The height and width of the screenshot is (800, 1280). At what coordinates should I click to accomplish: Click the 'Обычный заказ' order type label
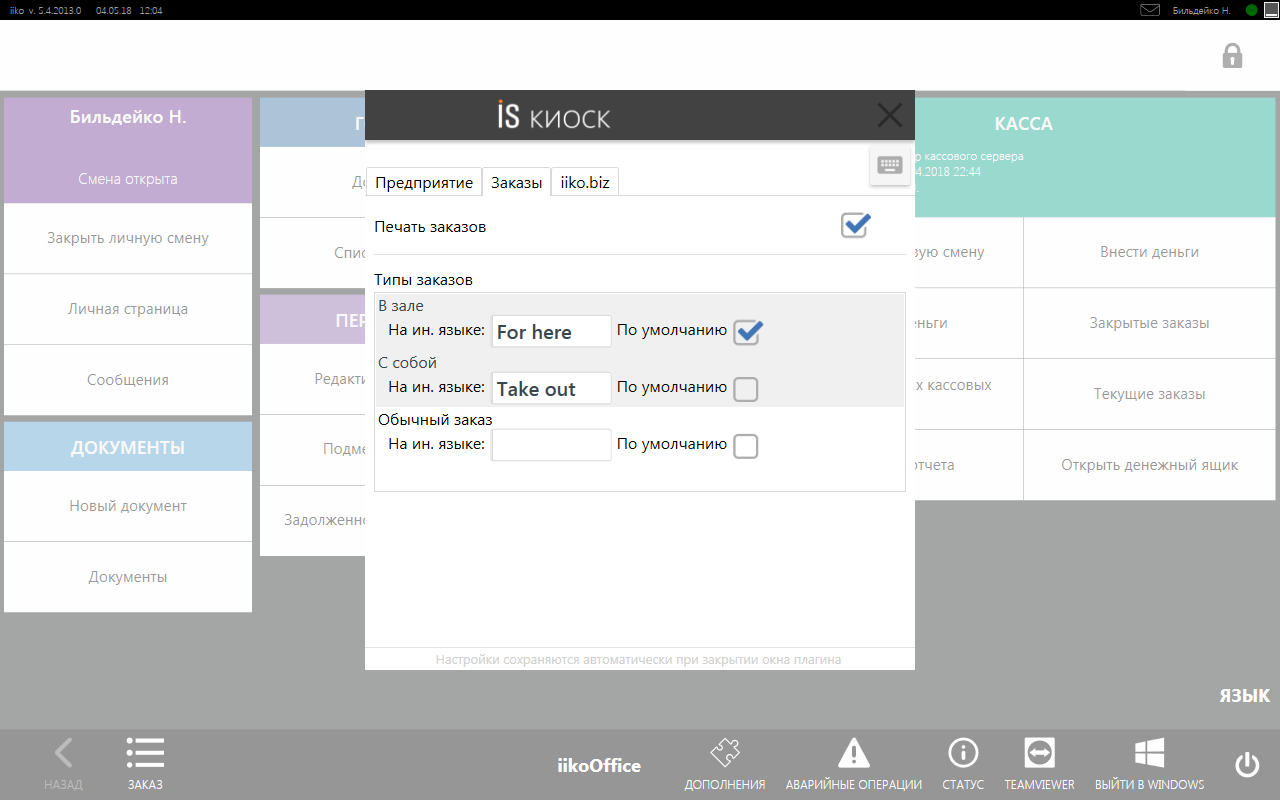point(435,420)
